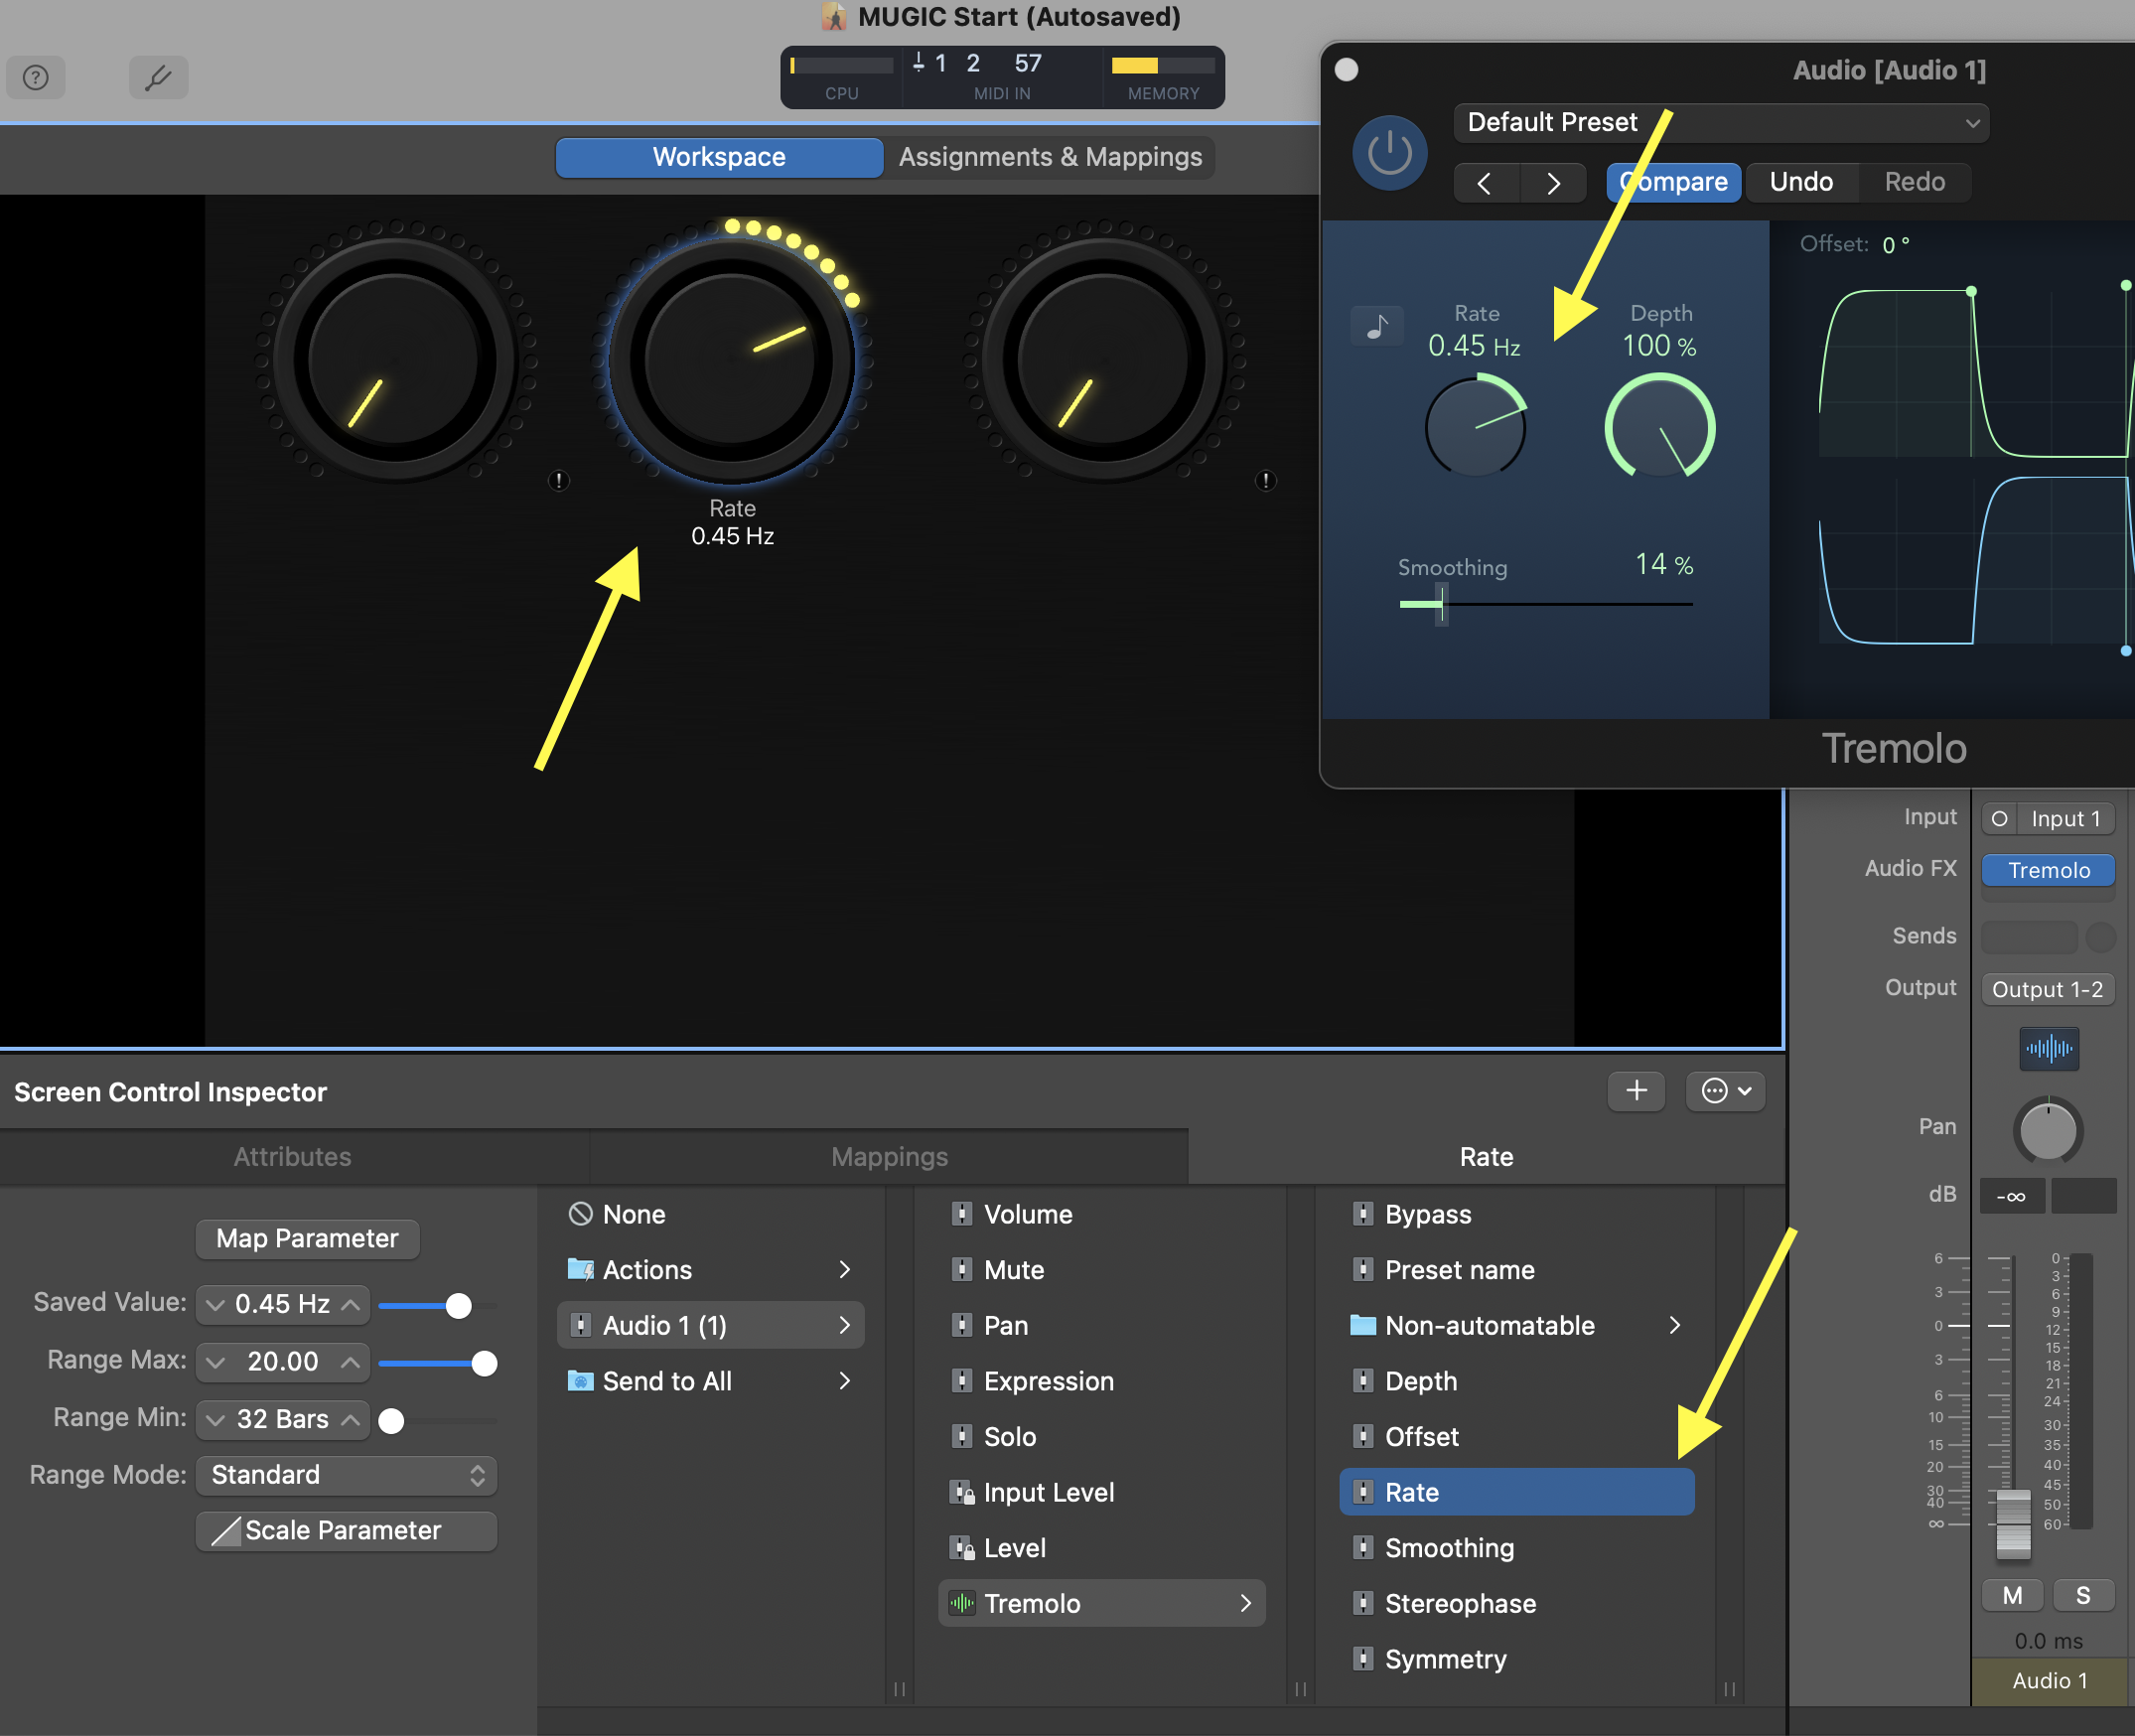Click the tuner wrench icon
Screen dimensions: 2135x1736
pos(158,77)
